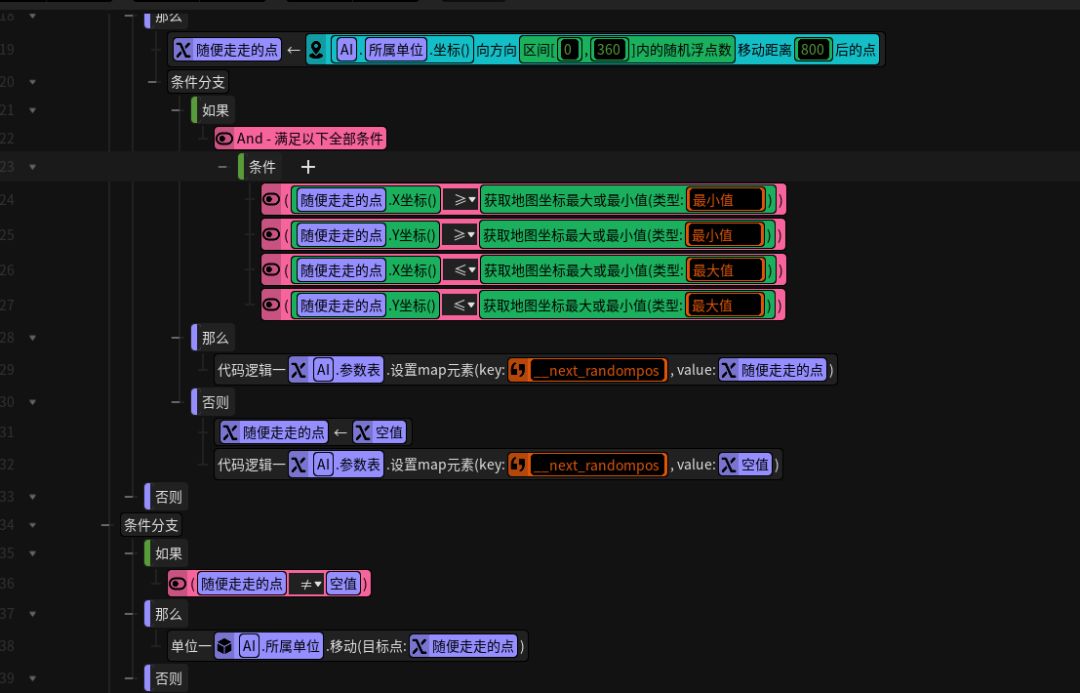Open ≥ operator dropdown on line 25
Viewport: 1080px width, 693px height.
(x=460, y=235)
